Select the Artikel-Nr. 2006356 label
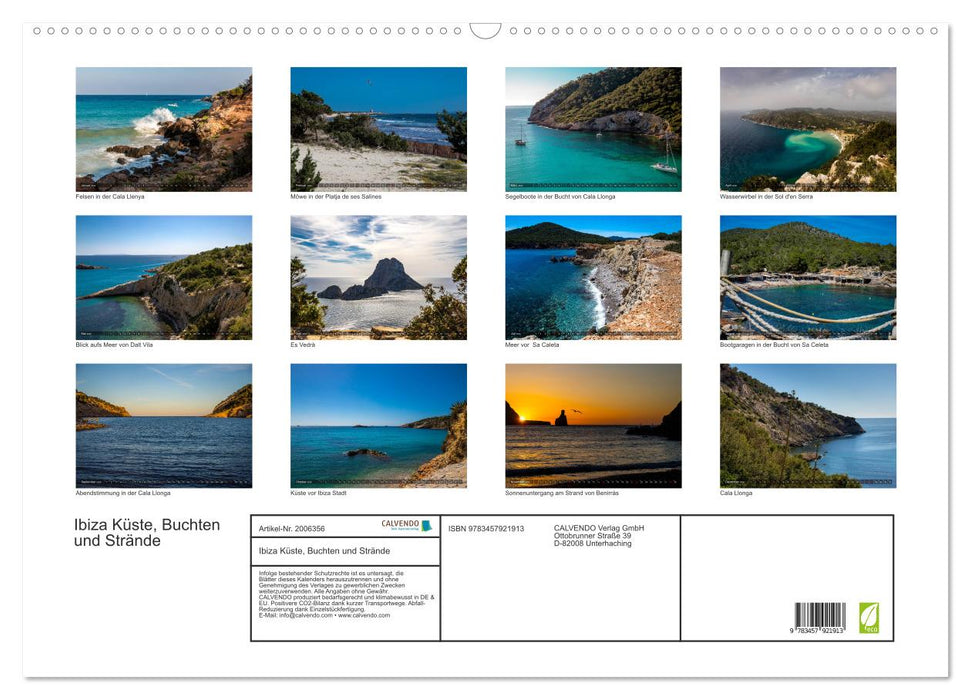Screen dimensions: 971x700 point(292,528)
